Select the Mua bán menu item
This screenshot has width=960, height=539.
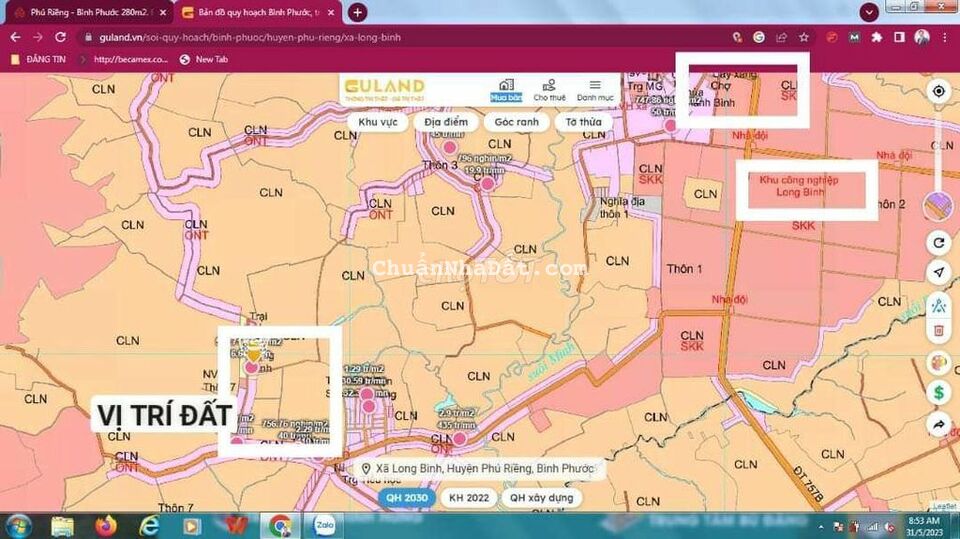506,90
